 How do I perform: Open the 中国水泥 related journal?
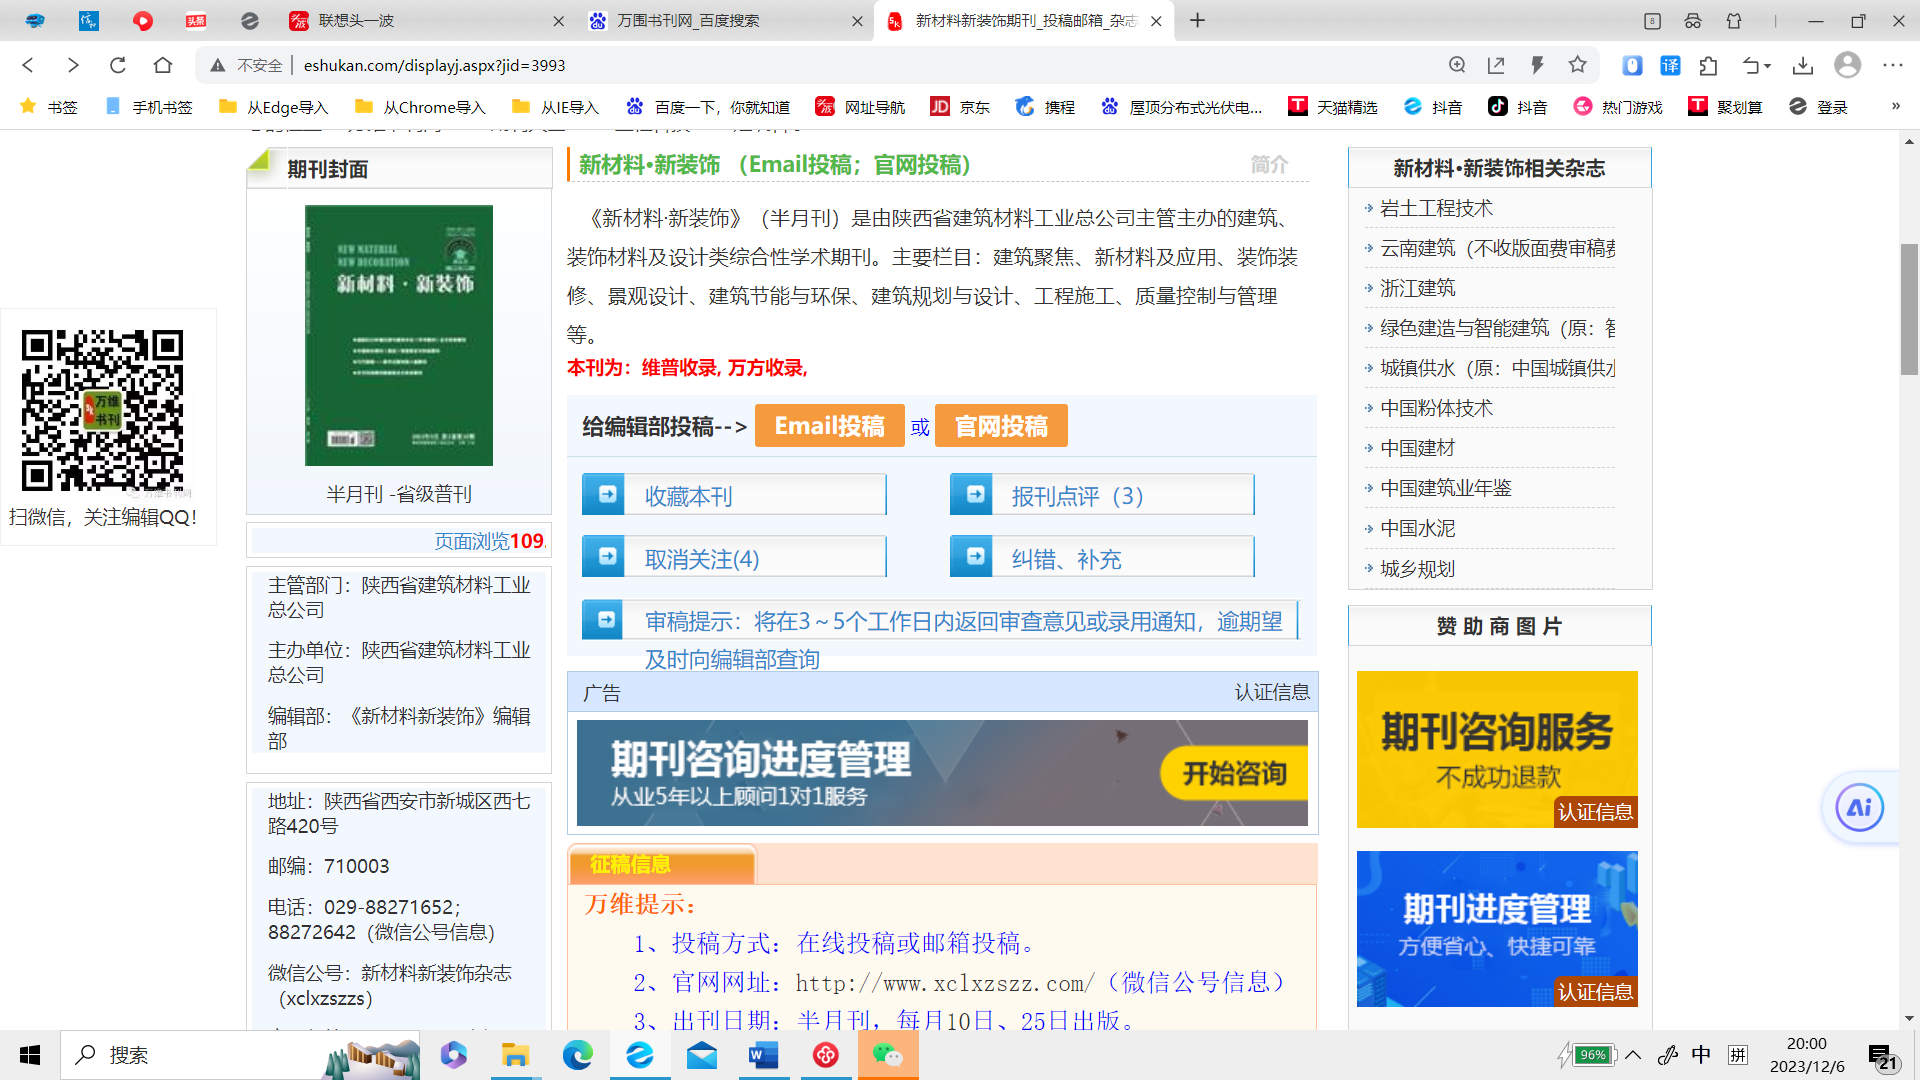(x=1418, y=528)
